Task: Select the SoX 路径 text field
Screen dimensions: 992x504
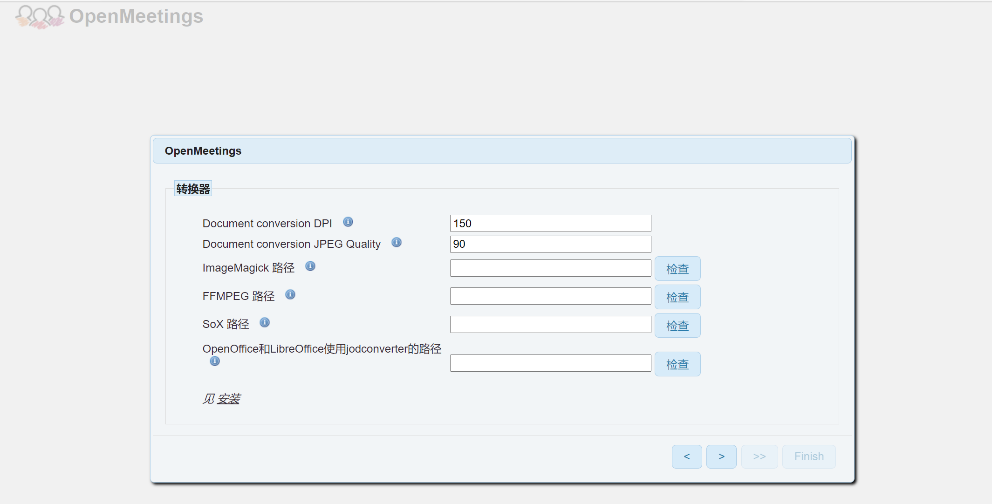Action: [550, 324]
